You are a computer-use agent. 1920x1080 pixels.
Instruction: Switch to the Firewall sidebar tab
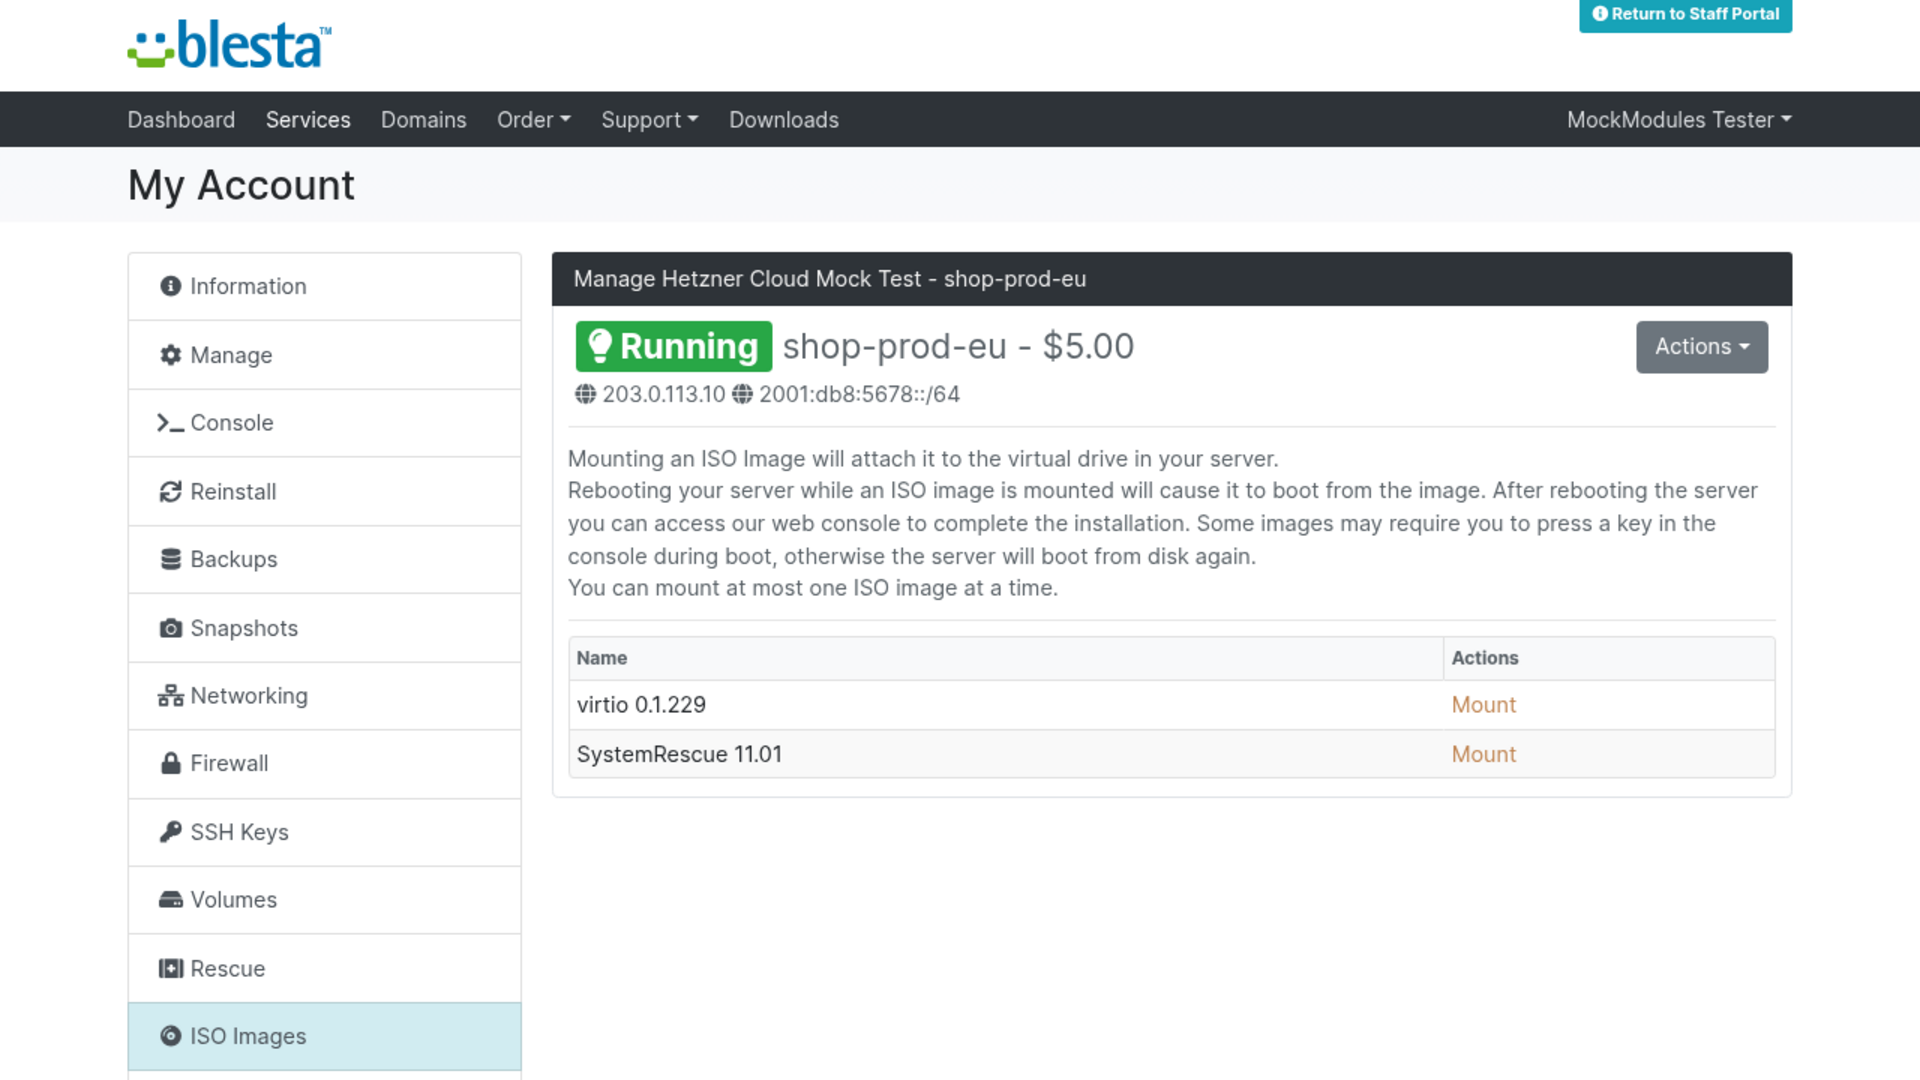[325, 764]
